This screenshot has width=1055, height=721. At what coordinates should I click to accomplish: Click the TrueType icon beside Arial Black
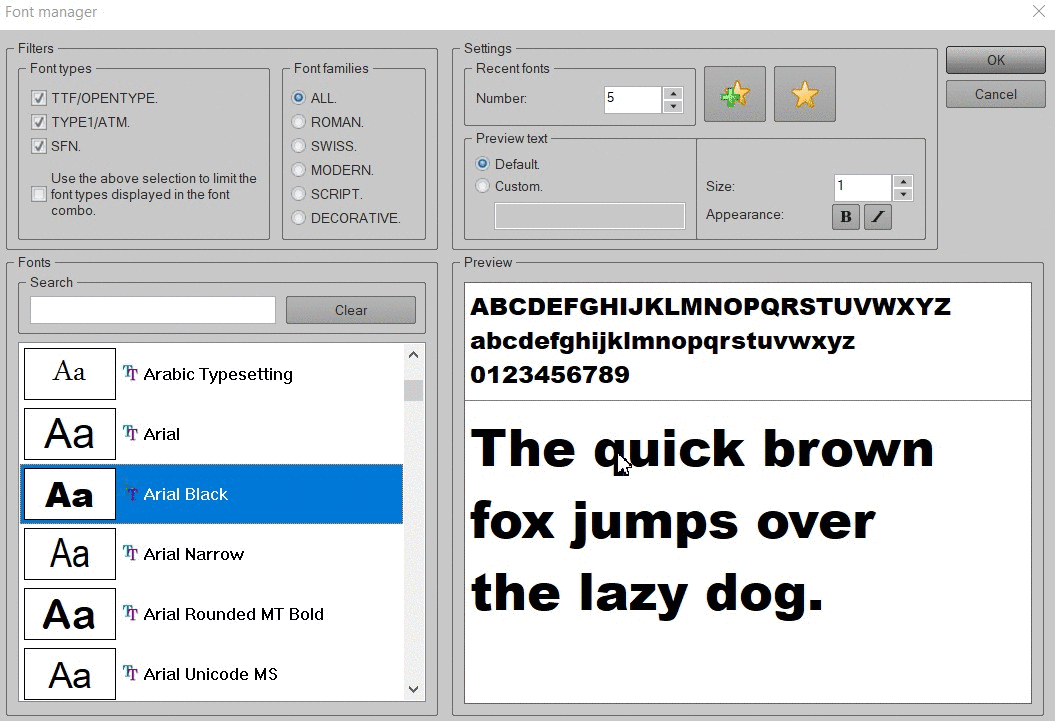pos(130,494)
